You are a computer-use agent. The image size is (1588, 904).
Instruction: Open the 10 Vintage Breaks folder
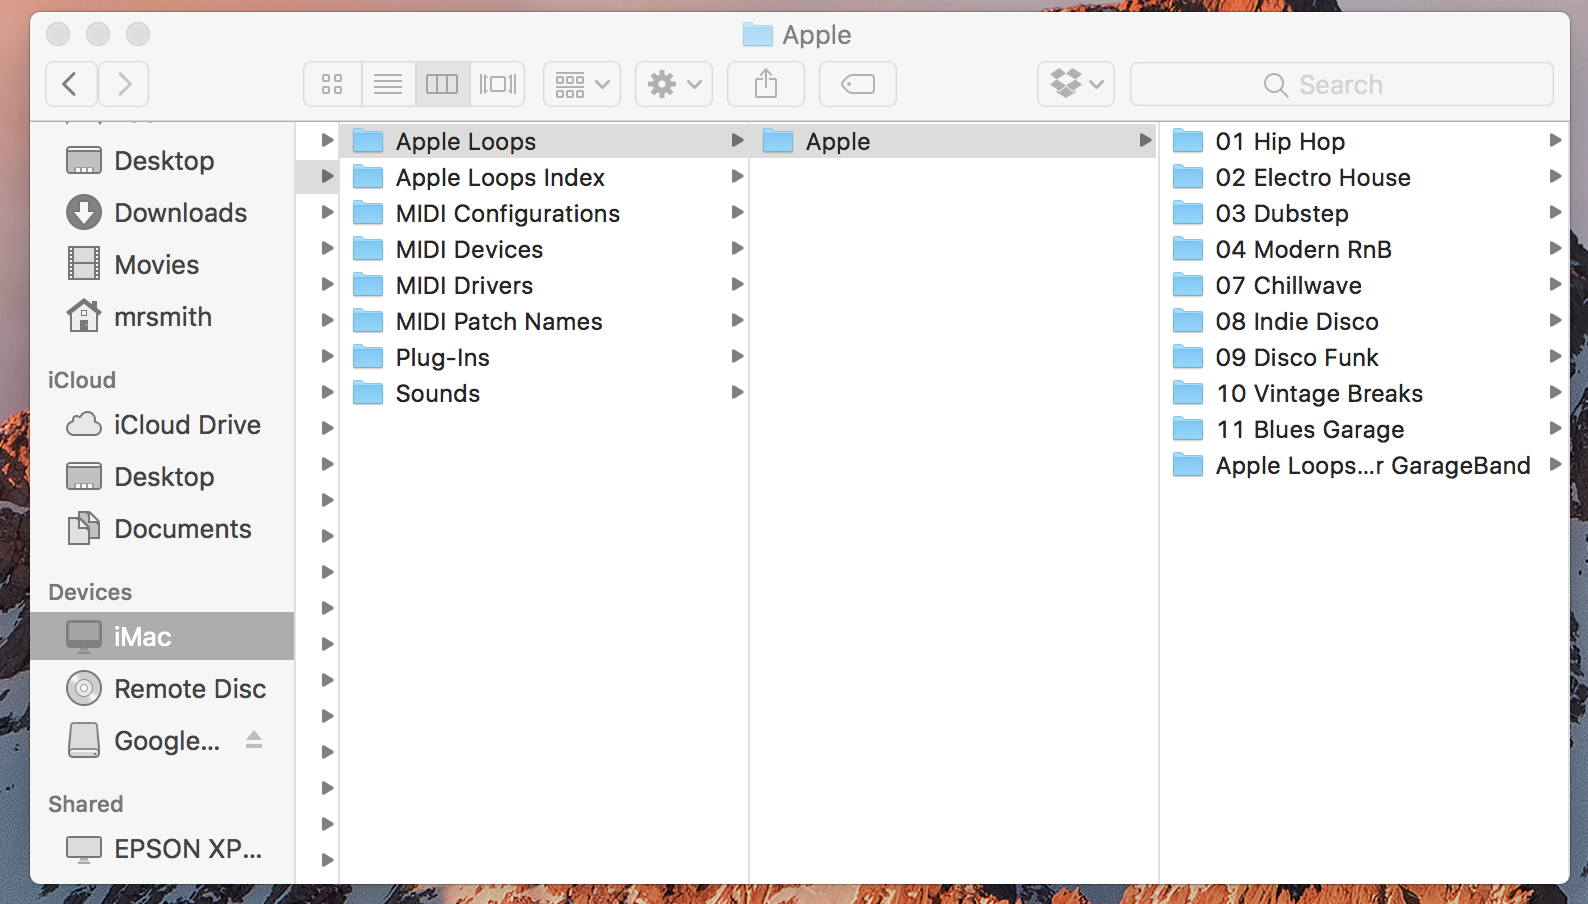pos(1365,393)
